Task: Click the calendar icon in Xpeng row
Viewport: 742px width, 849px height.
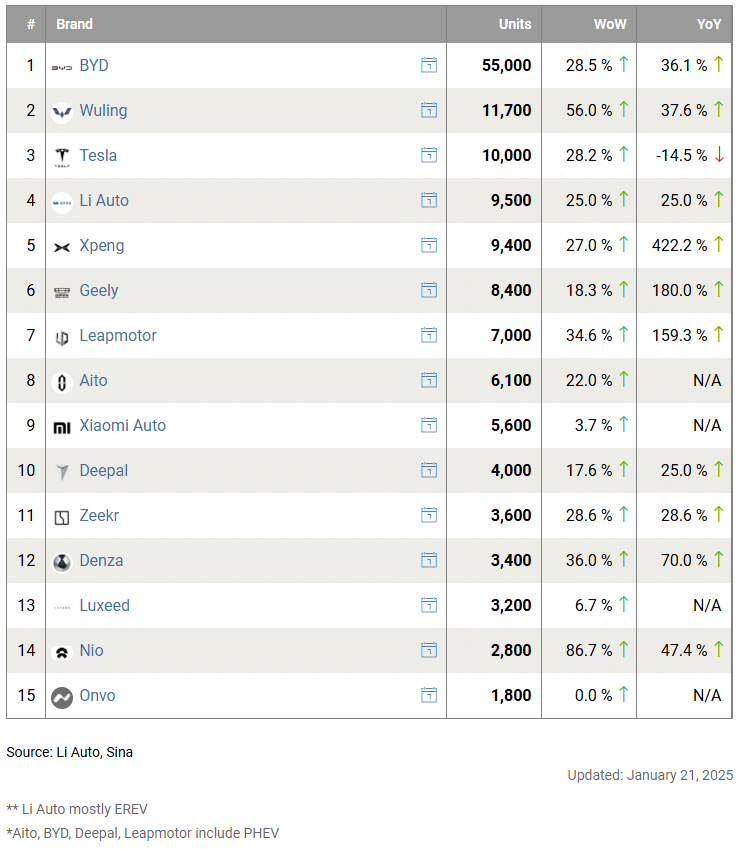Action: (429, 245)
